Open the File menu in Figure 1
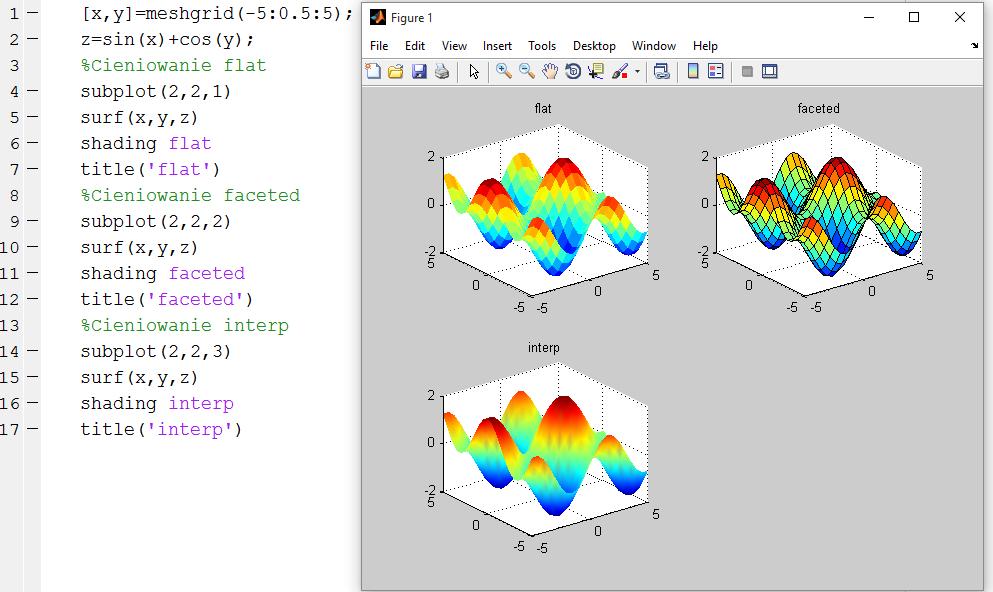The image size is (993, 592). 379,46
